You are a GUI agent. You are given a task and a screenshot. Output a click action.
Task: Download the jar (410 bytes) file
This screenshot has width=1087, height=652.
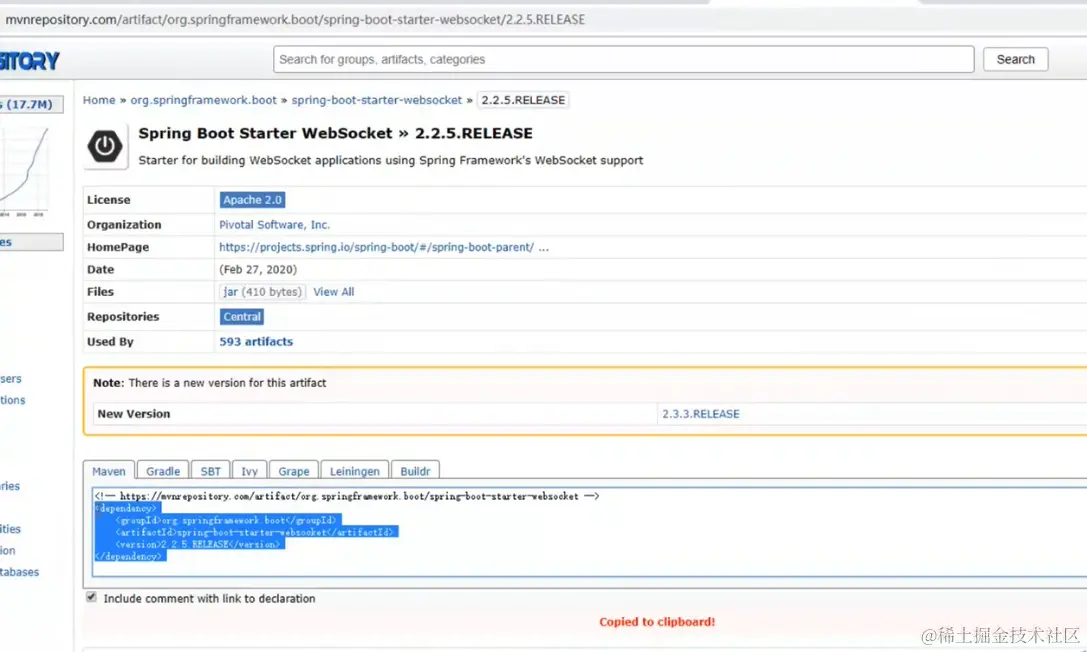pos(262,292)
